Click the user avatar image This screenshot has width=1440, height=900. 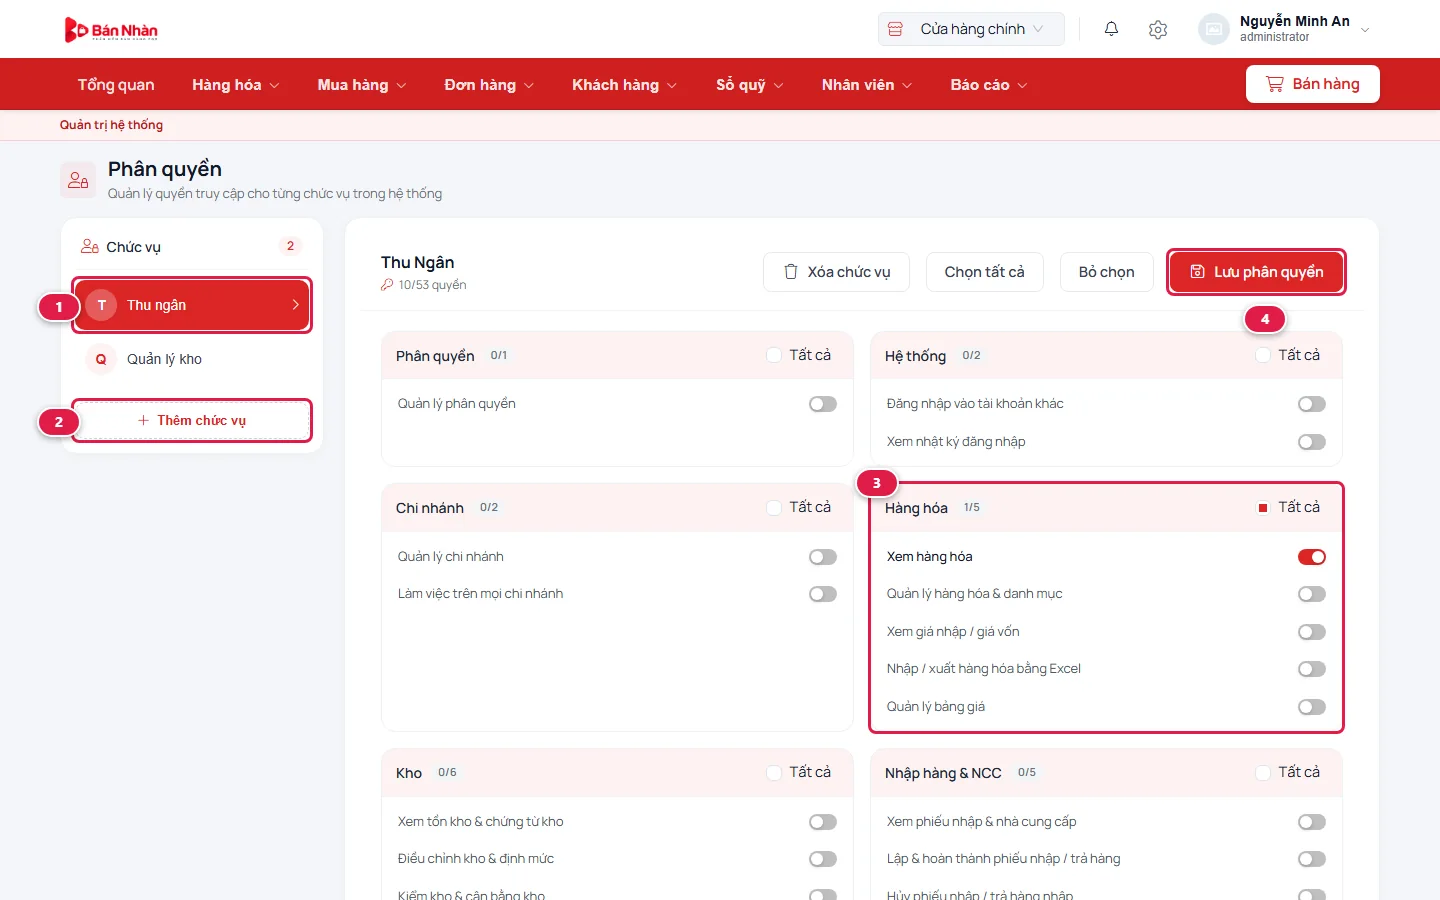(x=1214, y=29)
